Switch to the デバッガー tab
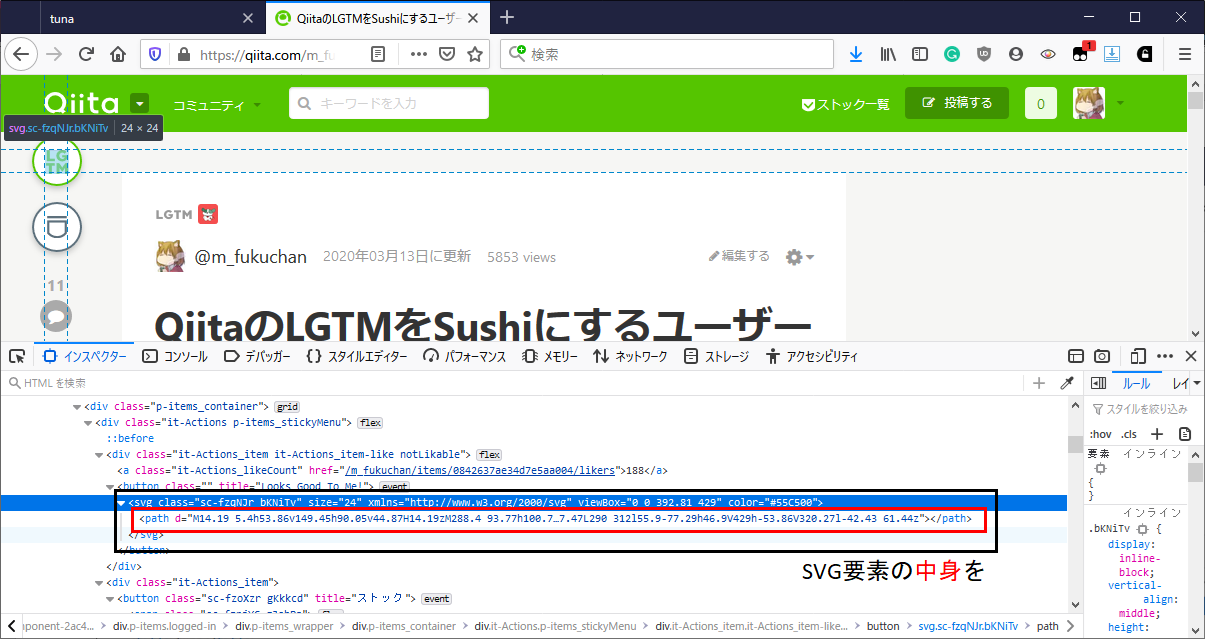 pos(257,356)
